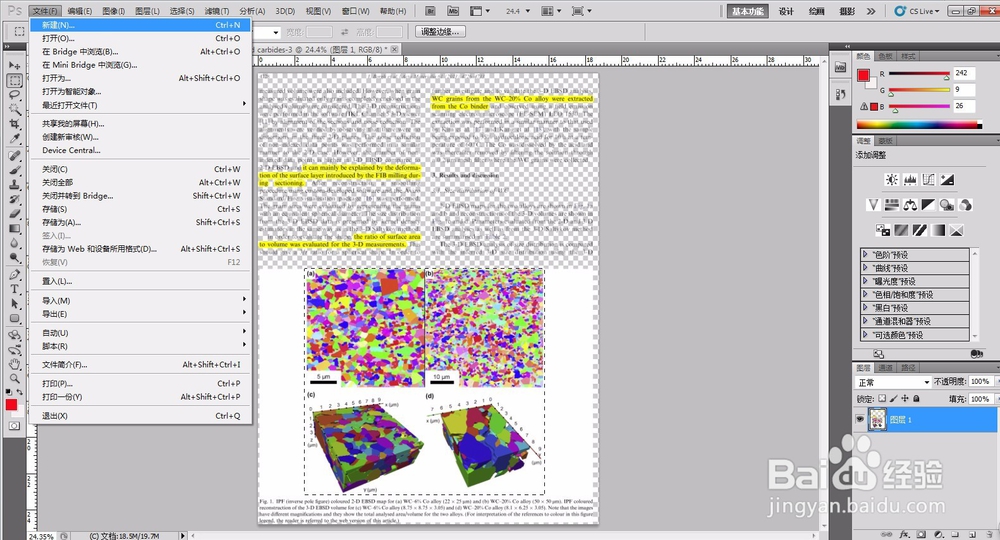Click the R value input field
1000x540 pixels.
point(964,73)
